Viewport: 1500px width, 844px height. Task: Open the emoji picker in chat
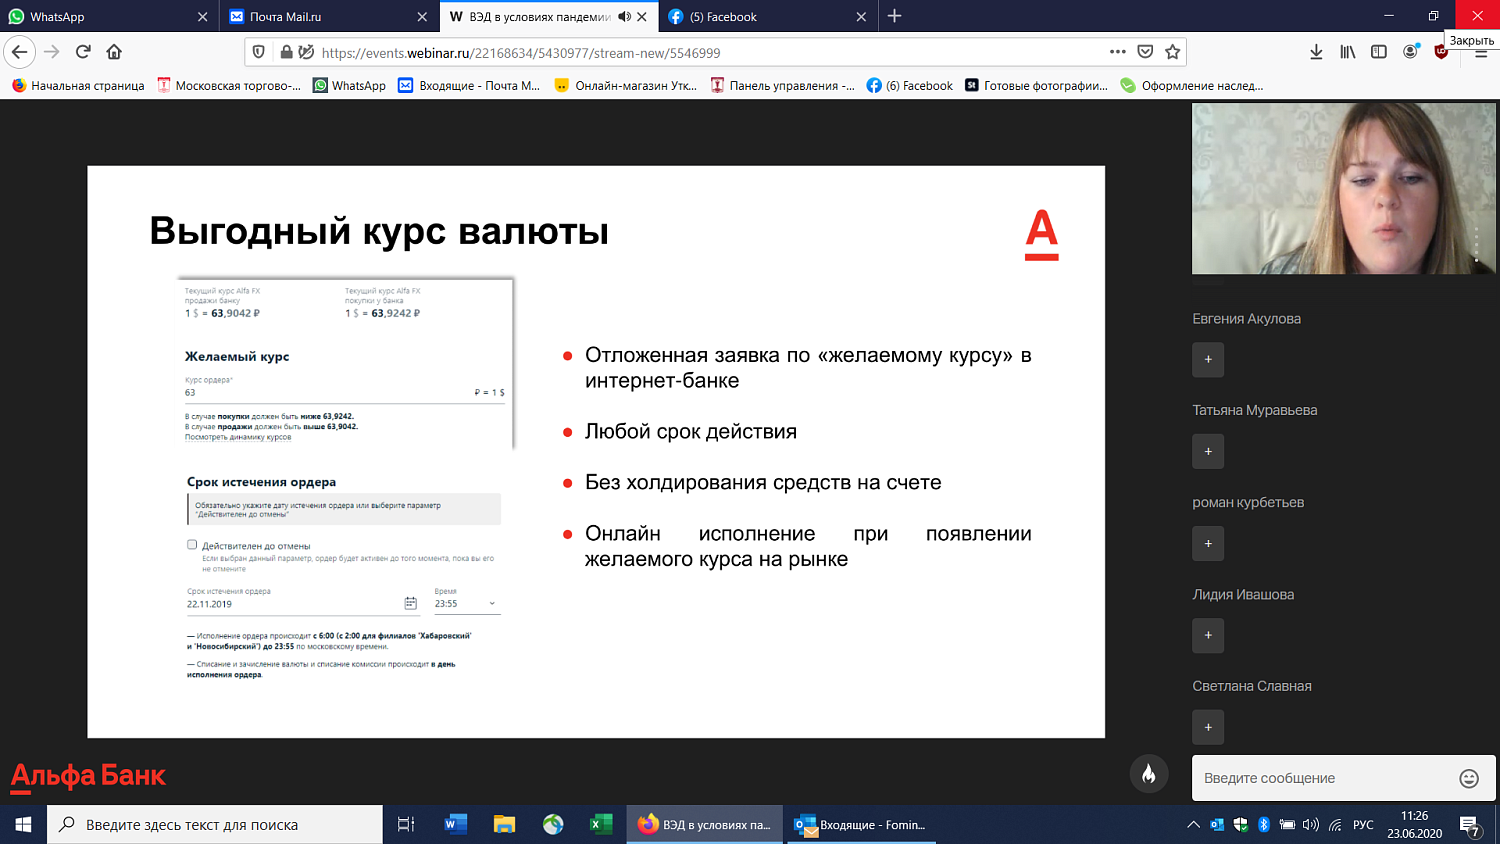(x=1469, y=778)
